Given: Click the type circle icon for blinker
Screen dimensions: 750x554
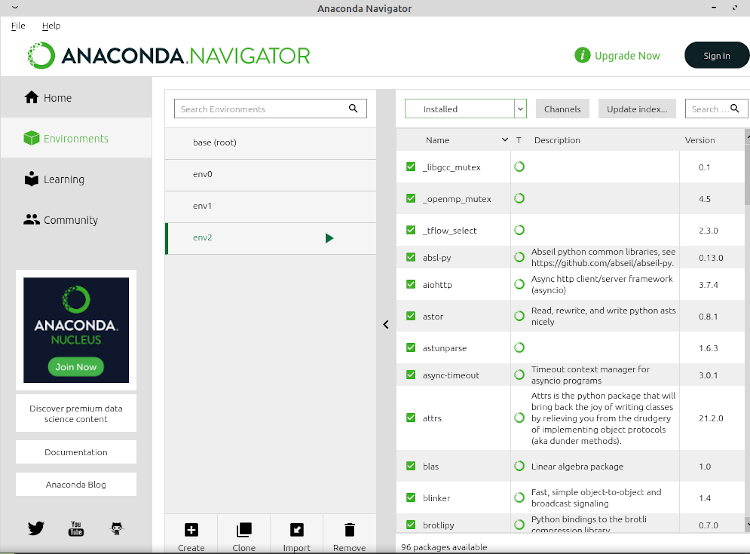Looking at the screenshot, I should (519, 498).
